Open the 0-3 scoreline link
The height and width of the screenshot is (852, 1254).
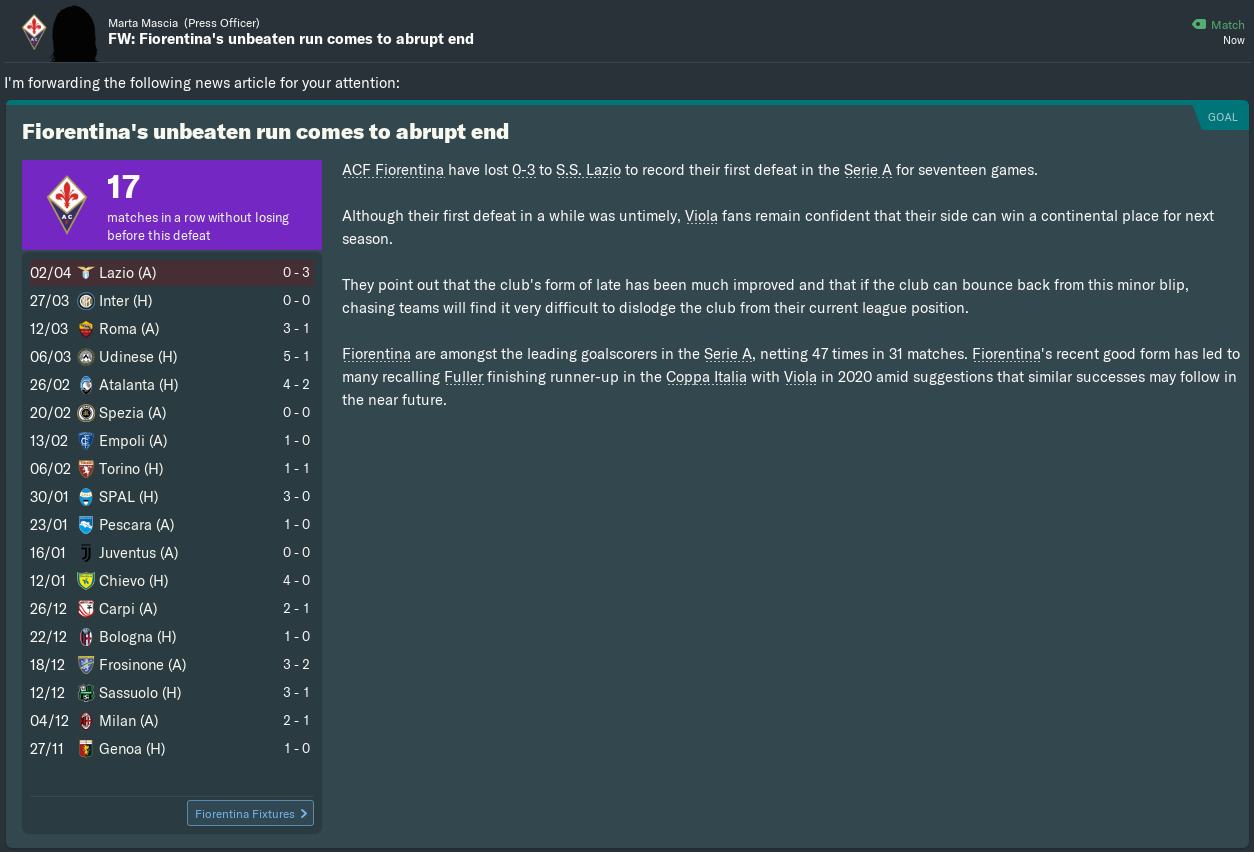[x=524, y=170]
